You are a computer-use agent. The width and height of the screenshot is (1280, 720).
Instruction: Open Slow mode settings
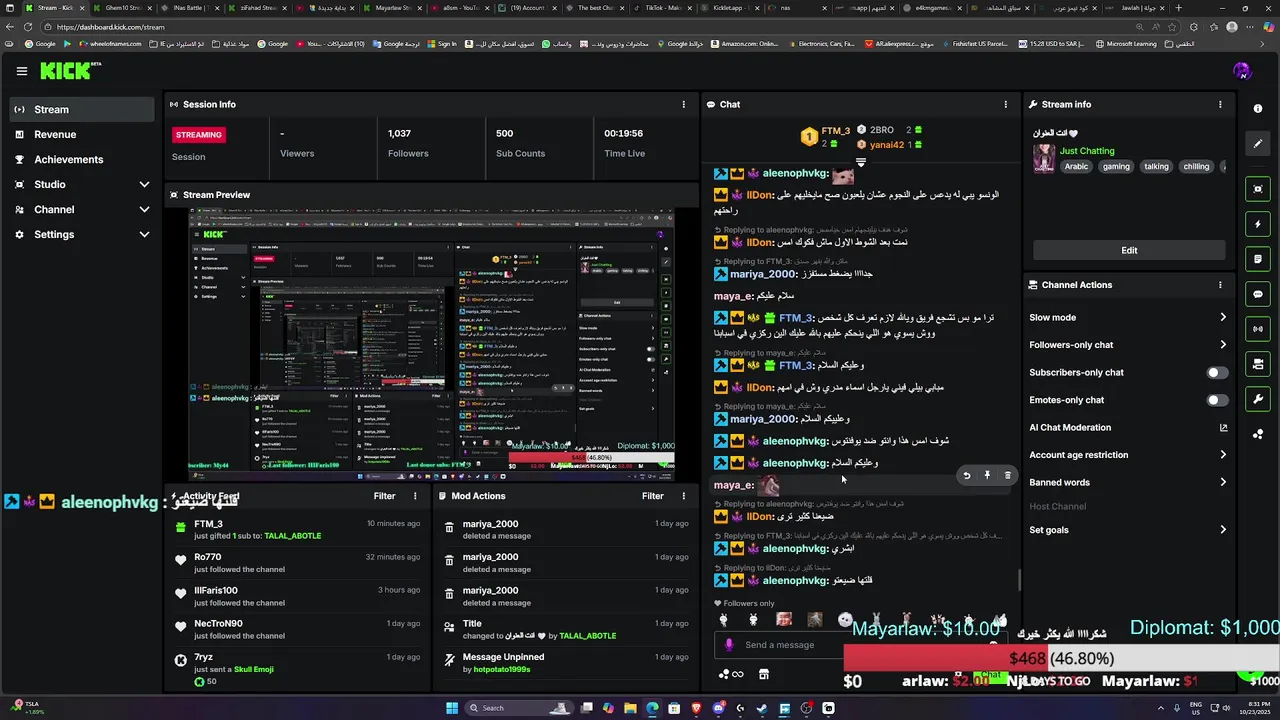(1129, 317)
